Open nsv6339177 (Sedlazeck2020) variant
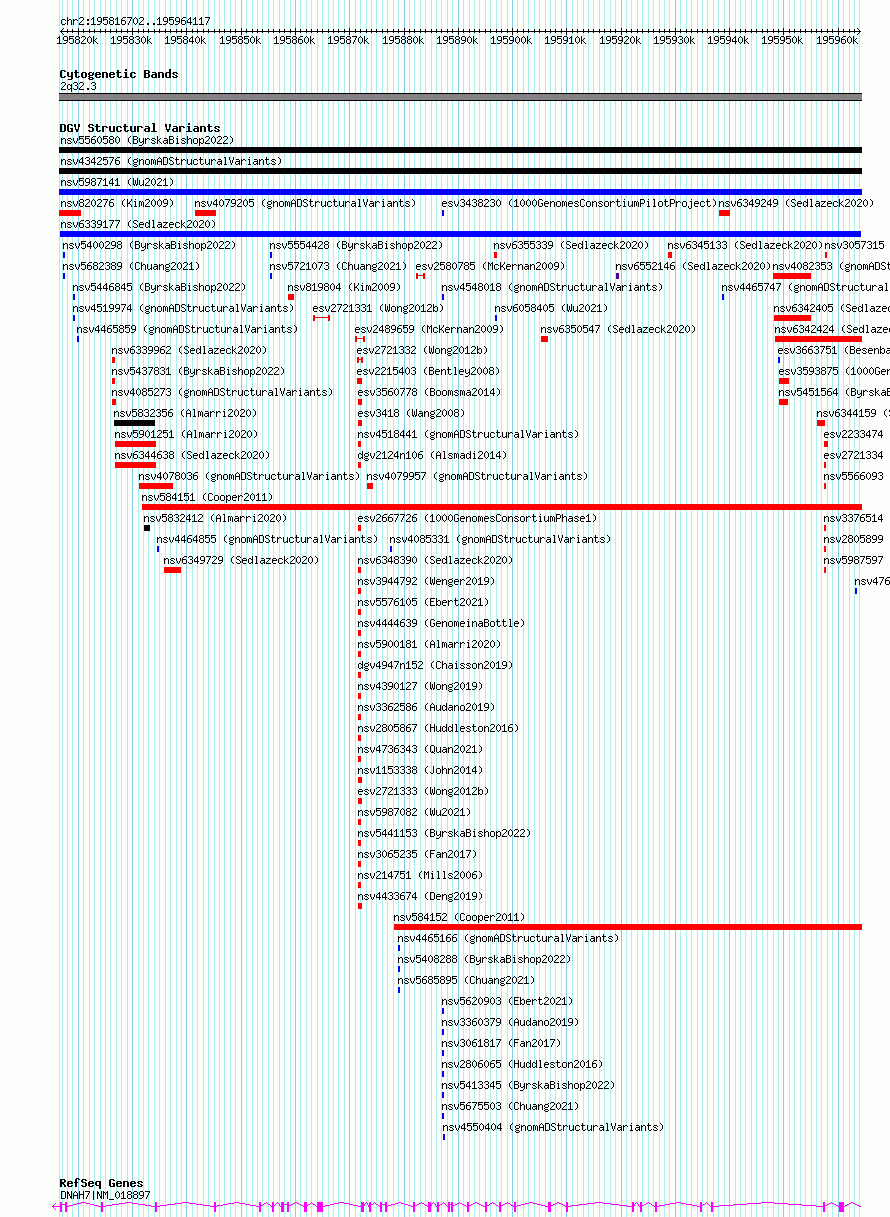This screenshot has height=1217, width=890. [x=138, y=224]
